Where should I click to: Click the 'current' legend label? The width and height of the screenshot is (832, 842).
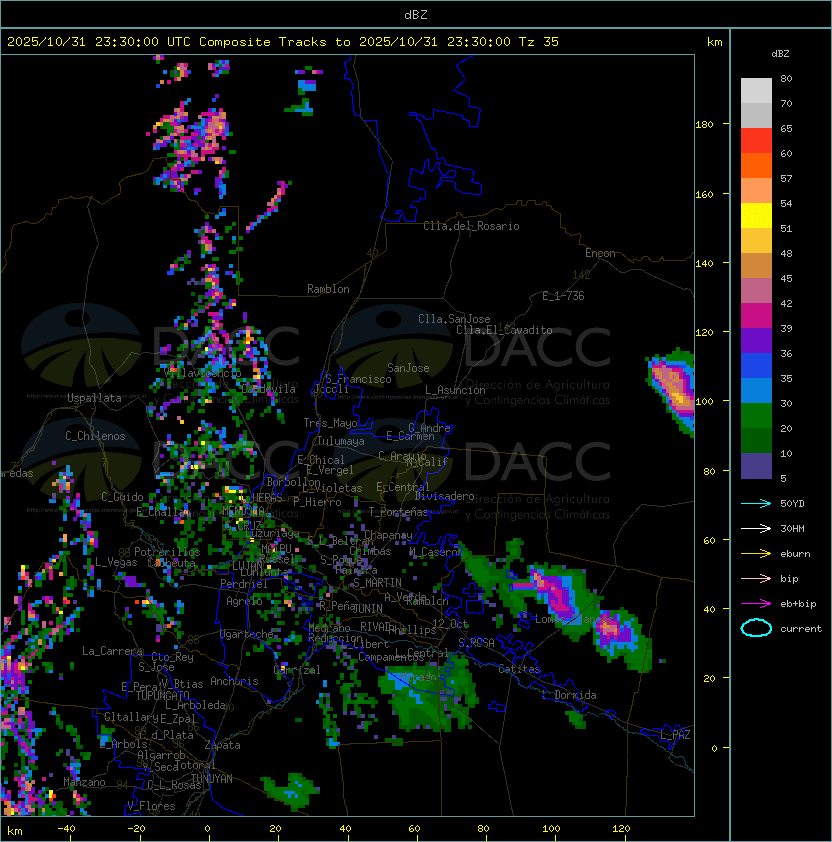801,629
